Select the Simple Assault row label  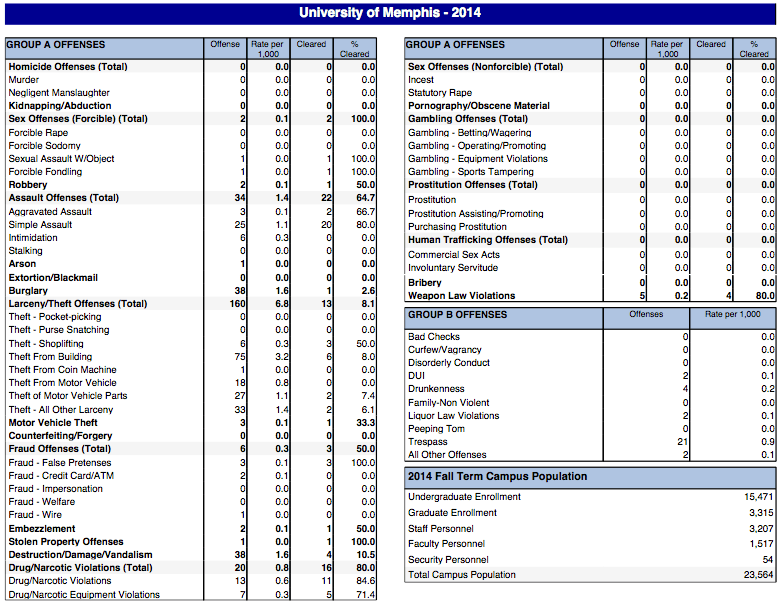pos(40,225)
